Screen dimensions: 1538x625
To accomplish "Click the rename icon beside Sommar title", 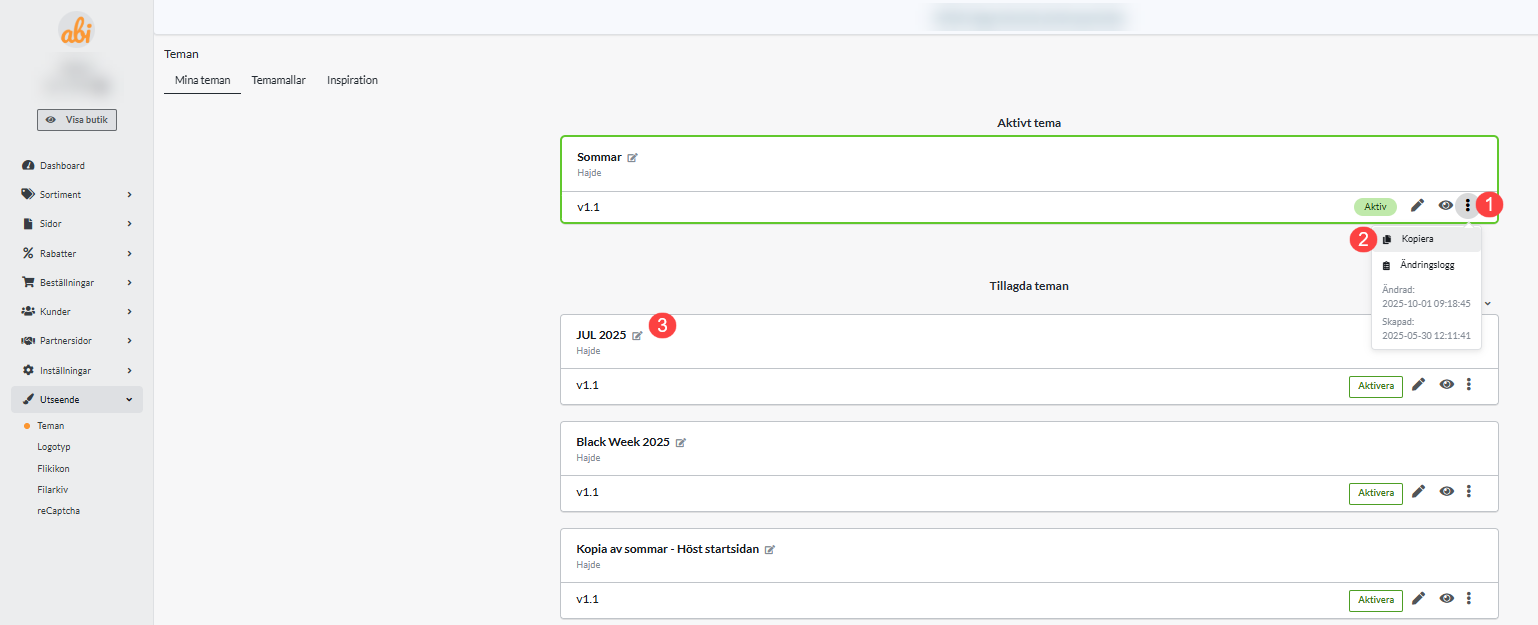I will [x=633, y=158].
